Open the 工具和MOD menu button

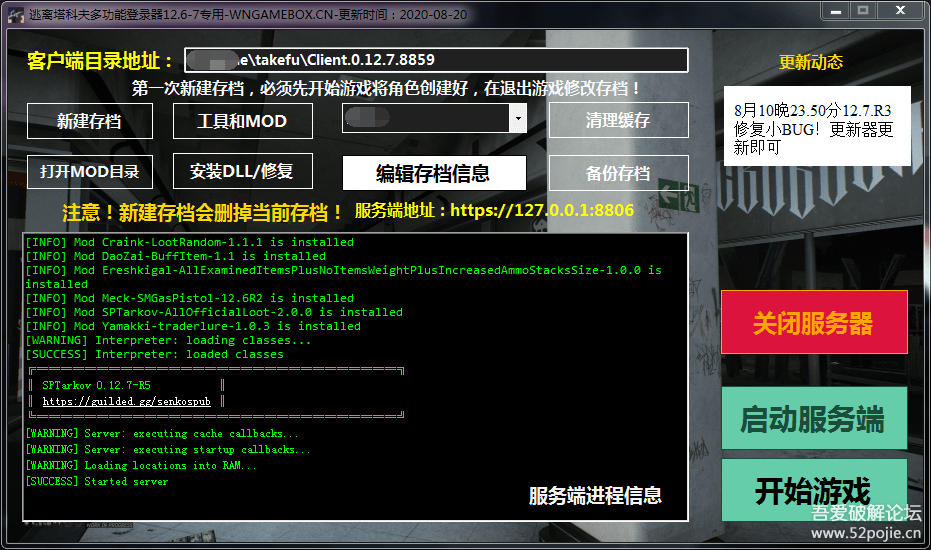(x=242, y=121)
